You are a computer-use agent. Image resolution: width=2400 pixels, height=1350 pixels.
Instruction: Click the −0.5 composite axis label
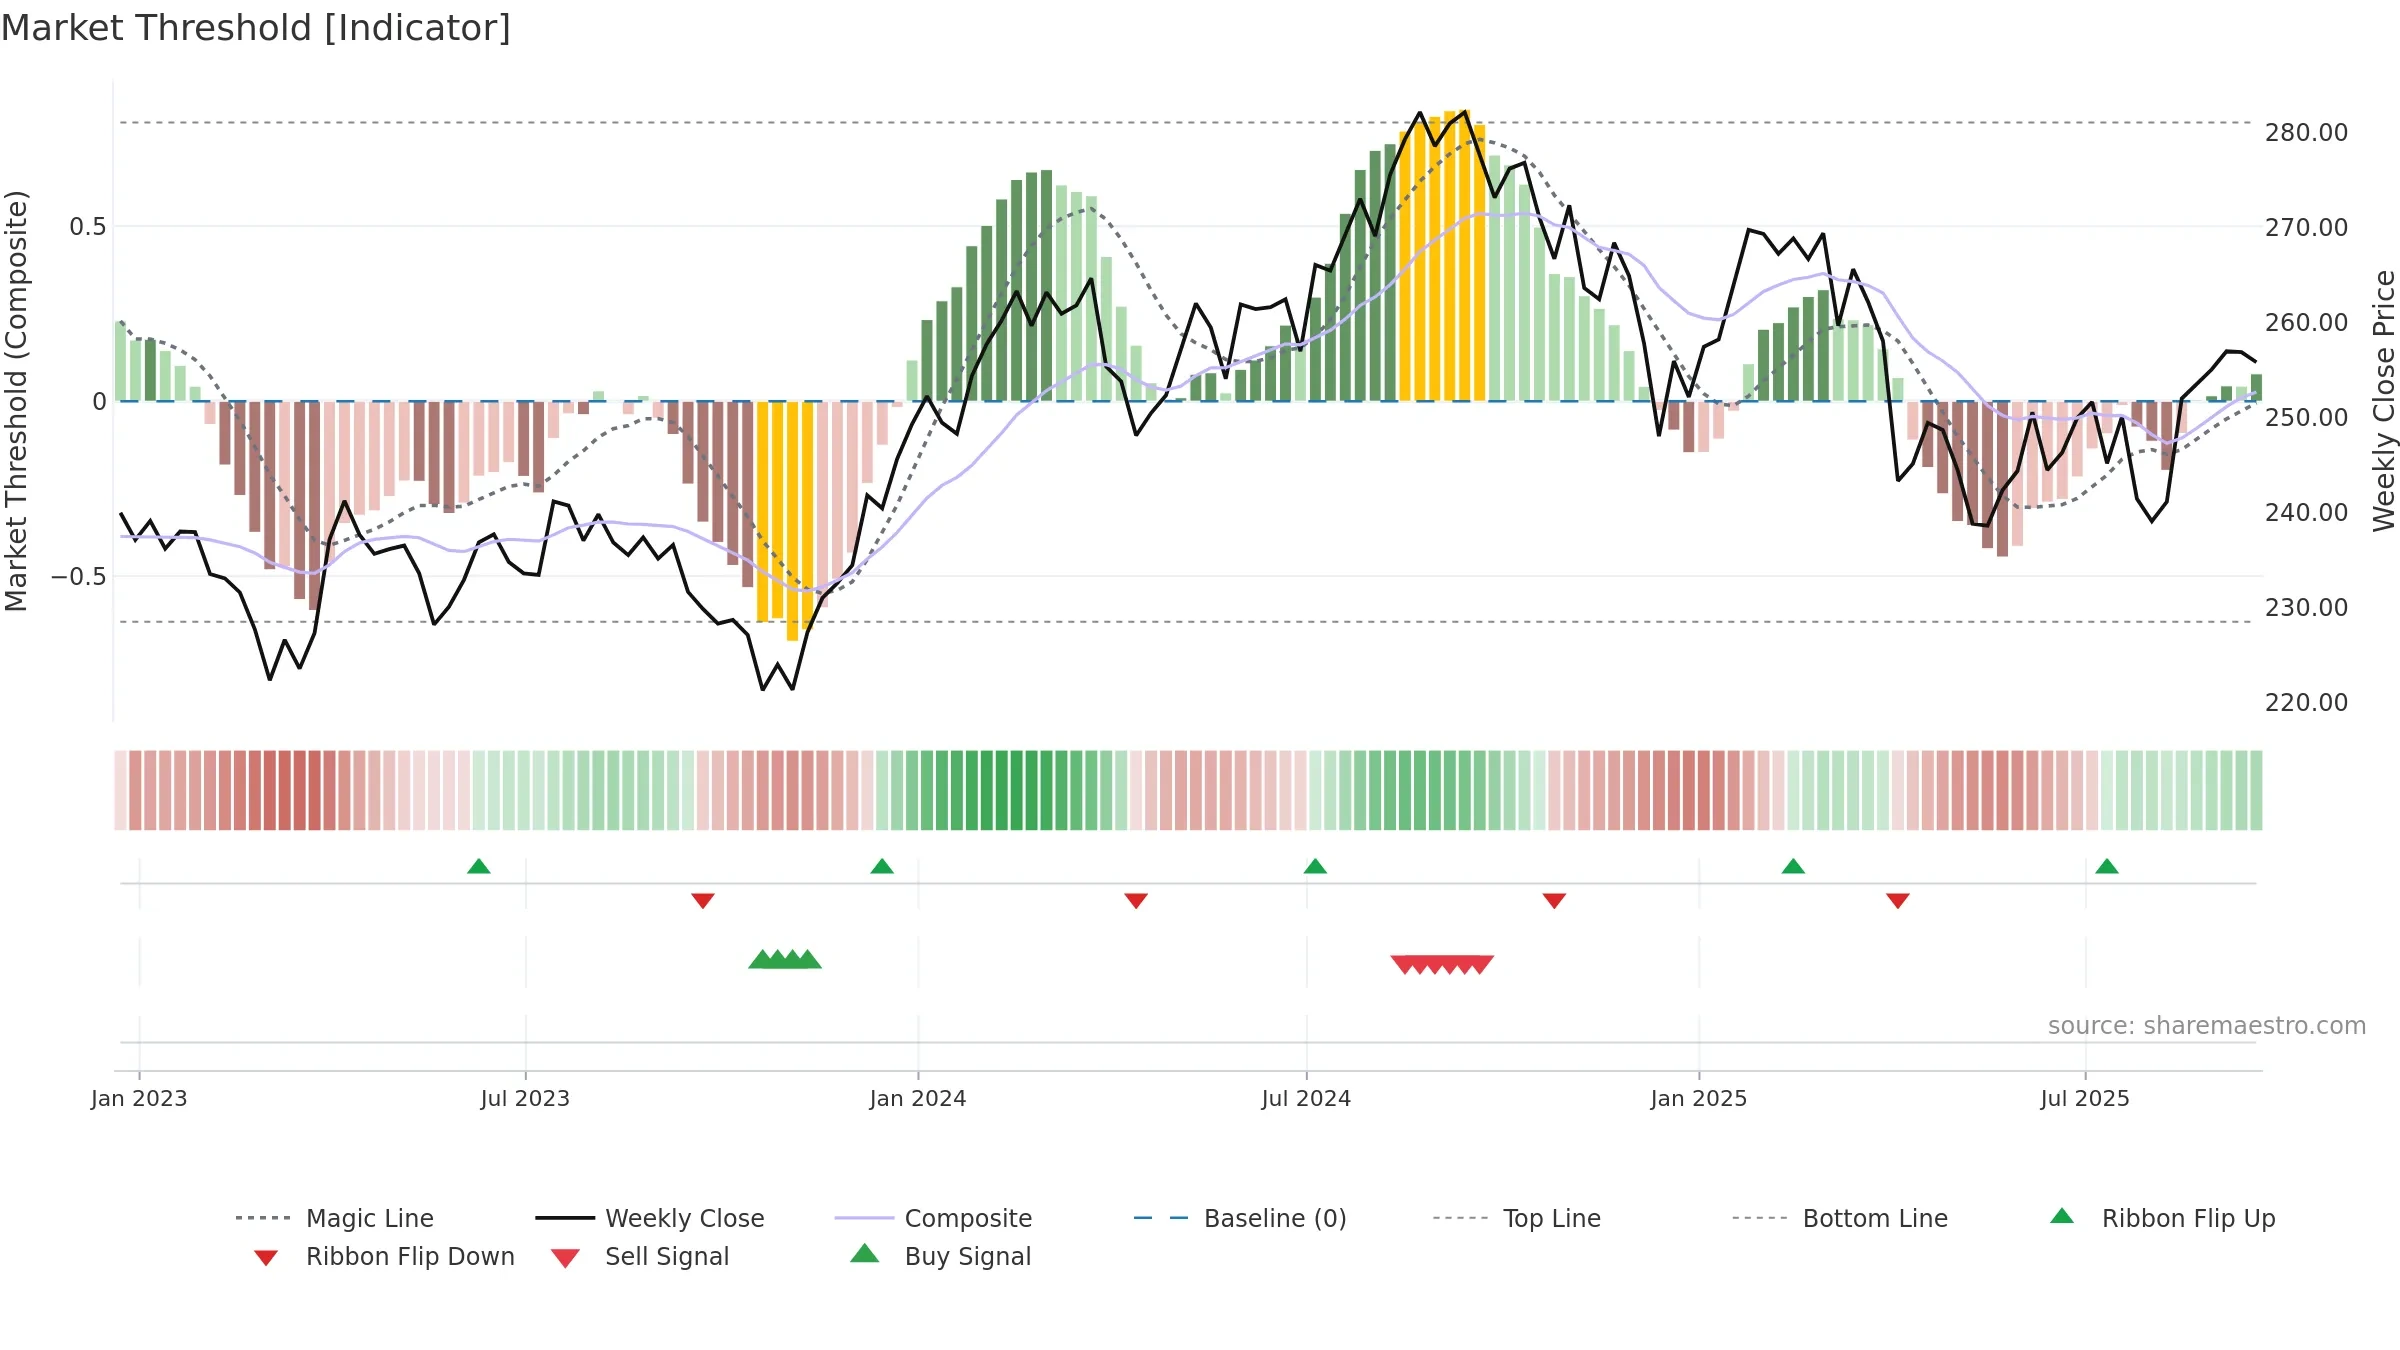pos(78,577)
